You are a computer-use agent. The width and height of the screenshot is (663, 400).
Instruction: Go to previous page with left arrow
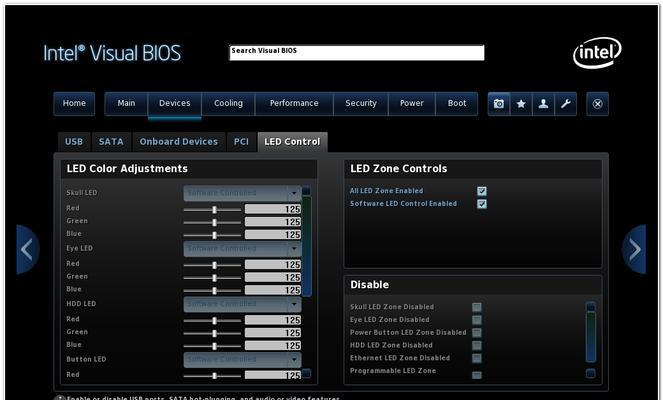point(27,249)
